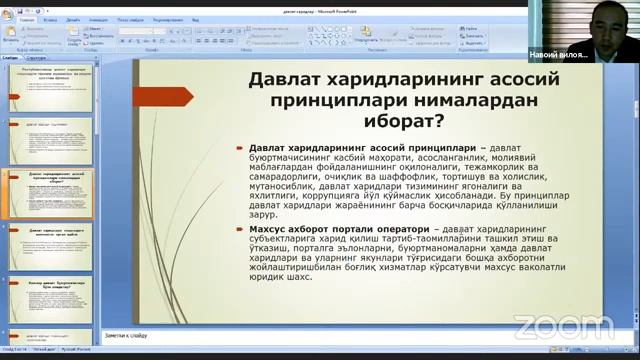Open the Рецензирование ribbon tab
This screenshot has height=360, width=640.
[x=168, y=20]
